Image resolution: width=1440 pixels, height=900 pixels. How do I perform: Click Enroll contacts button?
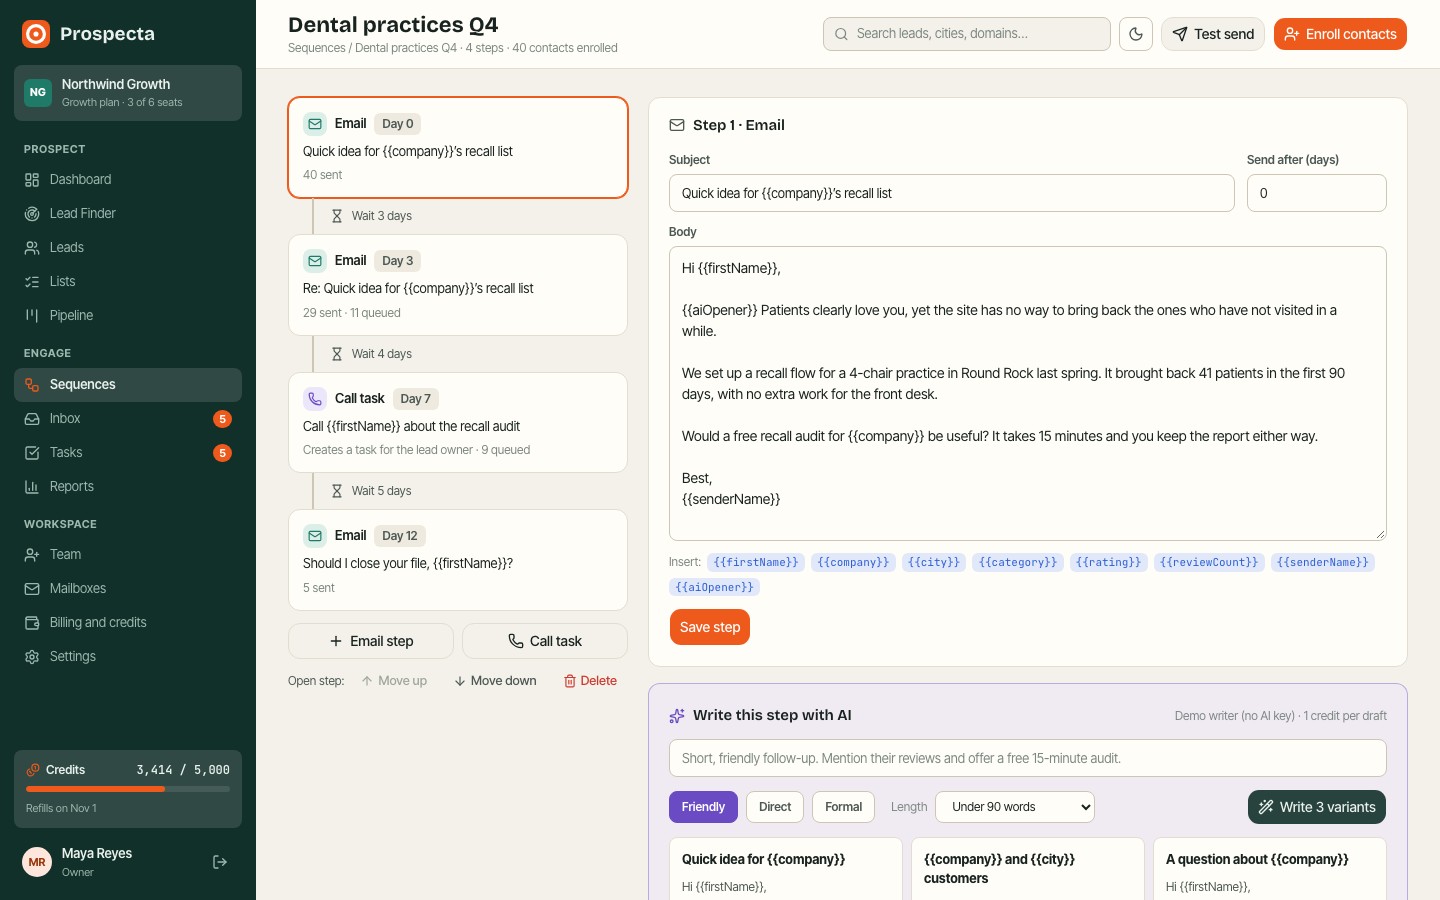(x=1340, y=34)
